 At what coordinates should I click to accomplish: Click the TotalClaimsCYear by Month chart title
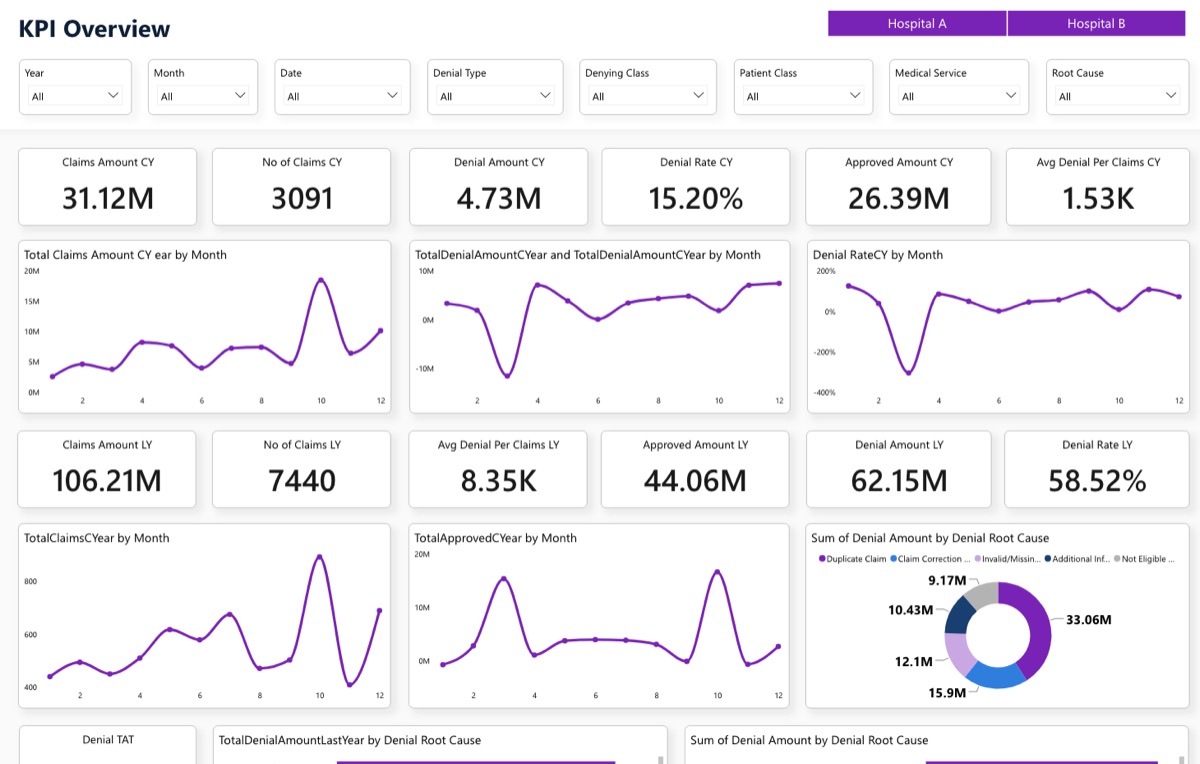click(x=97, y=538)
